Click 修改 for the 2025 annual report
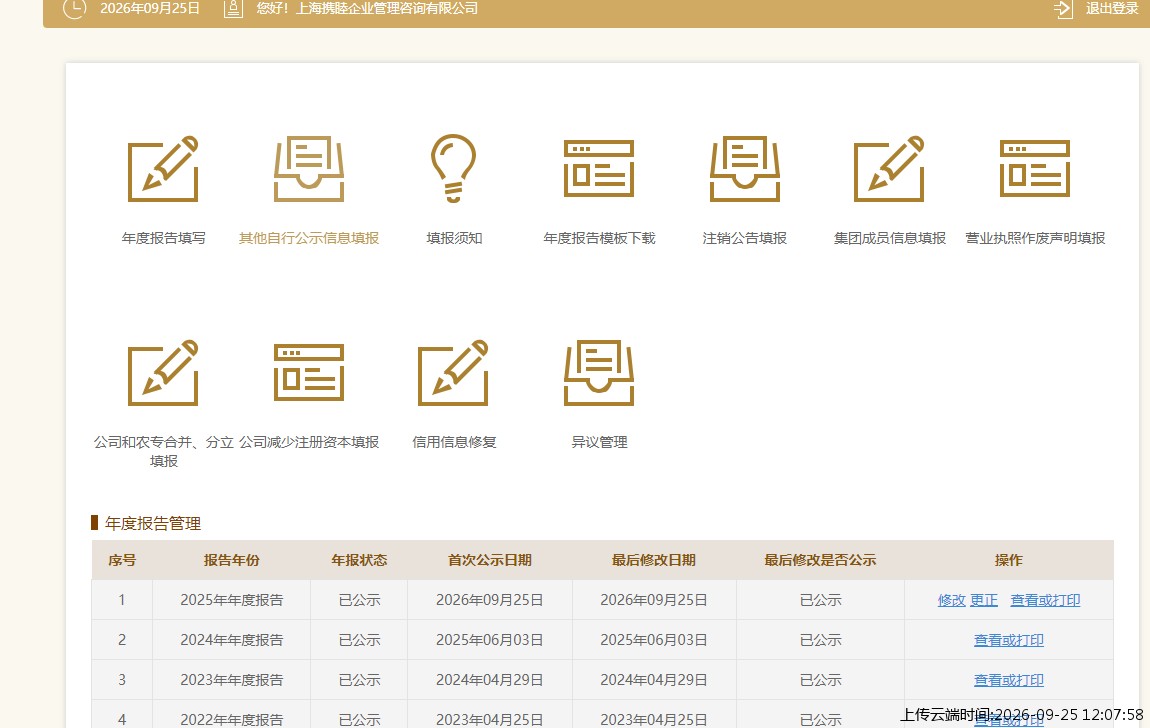This screenshot has height=728, width=1150. [951, 600]
